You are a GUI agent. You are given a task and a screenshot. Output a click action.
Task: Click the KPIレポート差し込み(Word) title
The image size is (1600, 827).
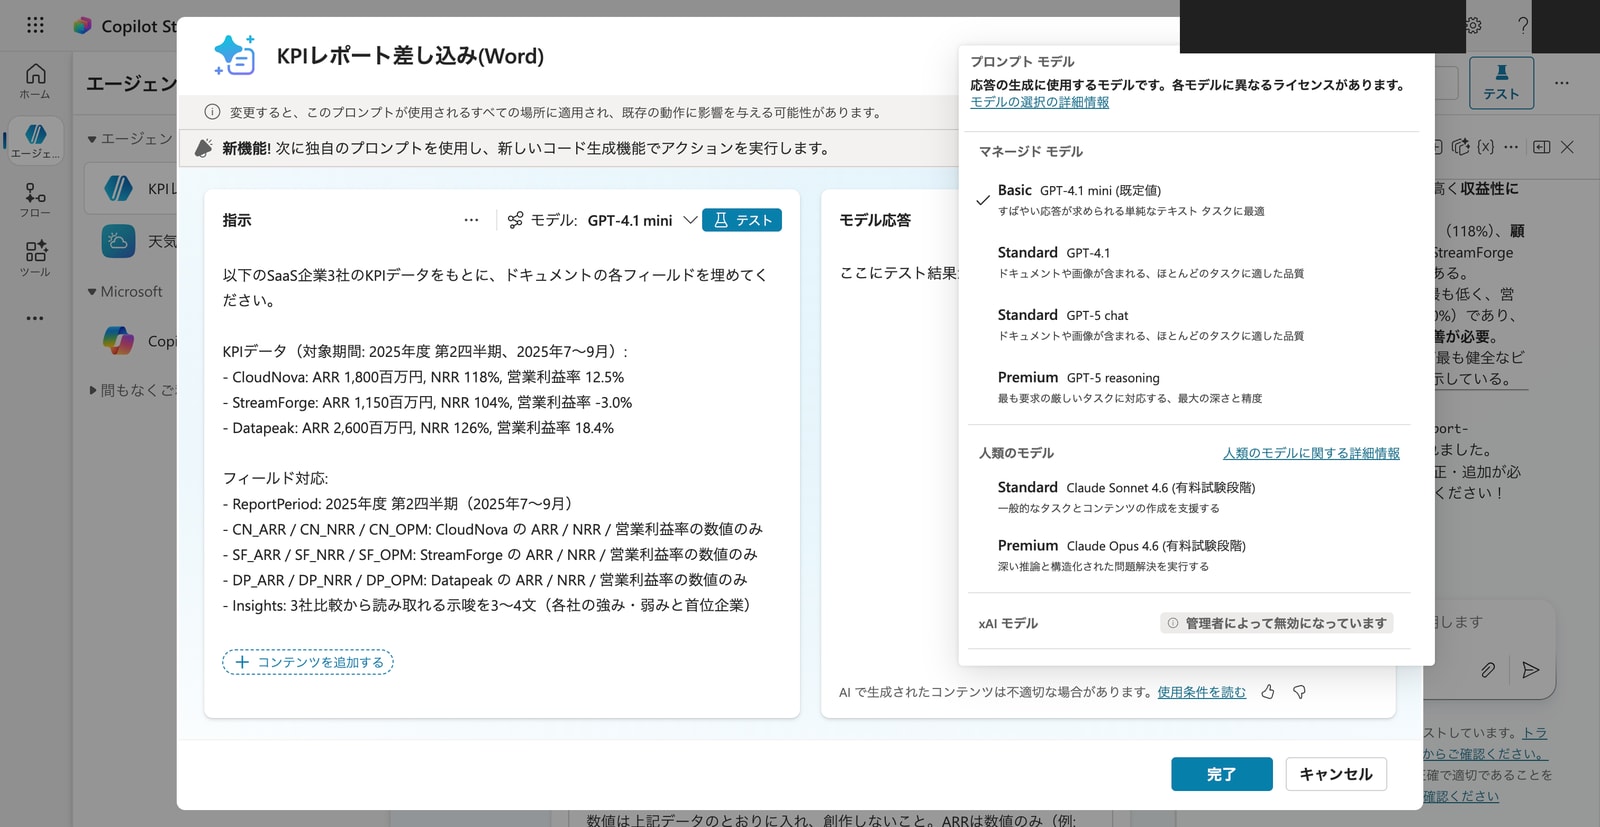(x=410, y=56)
